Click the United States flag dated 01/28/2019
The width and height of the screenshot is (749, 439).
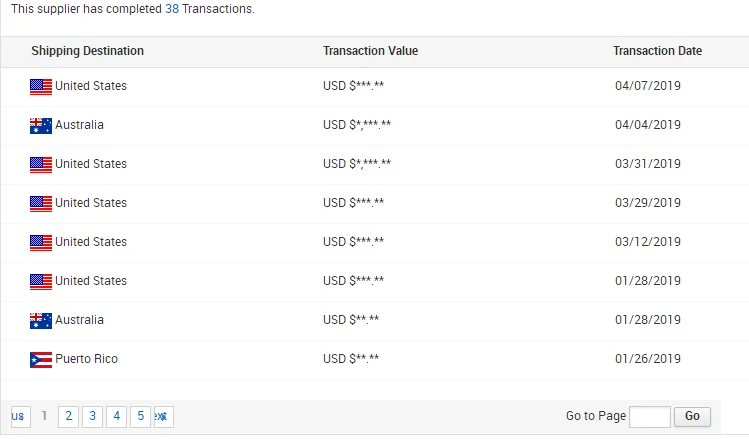(41, 282)
